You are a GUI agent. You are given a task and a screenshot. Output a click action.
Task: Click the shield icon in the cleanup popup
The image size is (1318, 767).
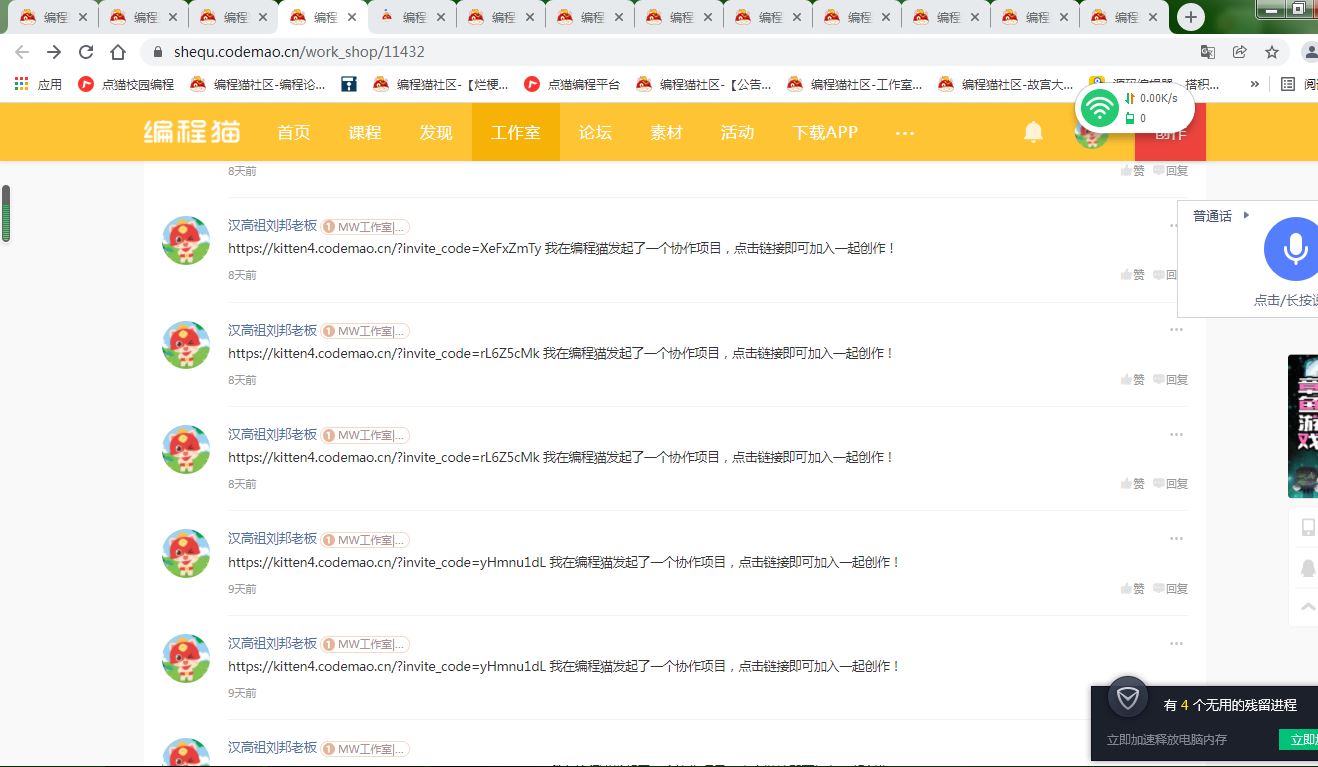coord(1128,697)
